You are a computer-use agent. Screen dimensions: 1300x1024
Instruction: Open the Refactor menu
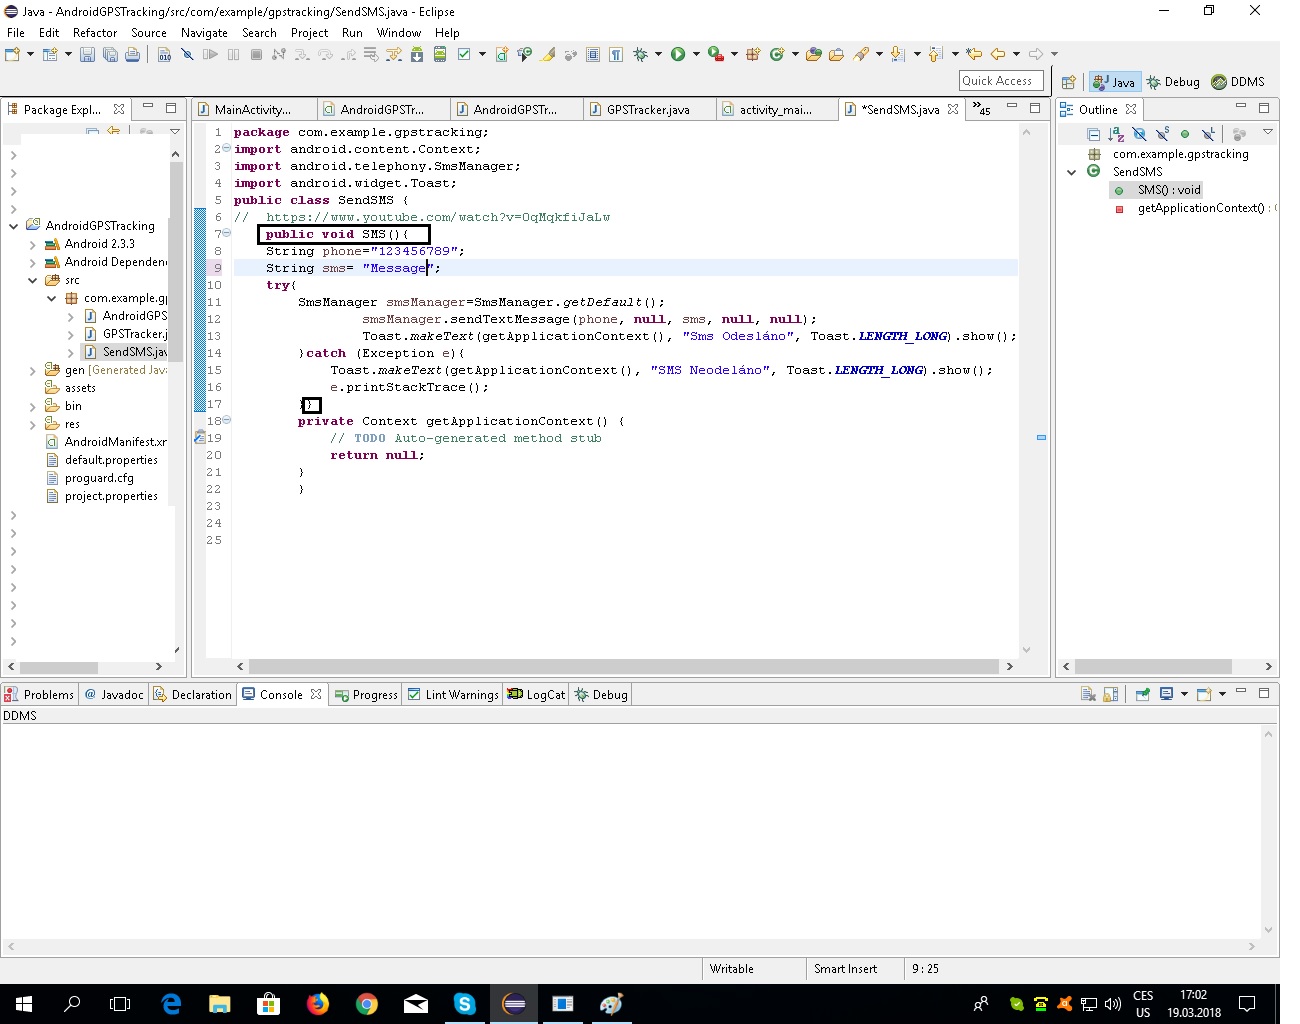pyautogui.click(x=94, y=33)
